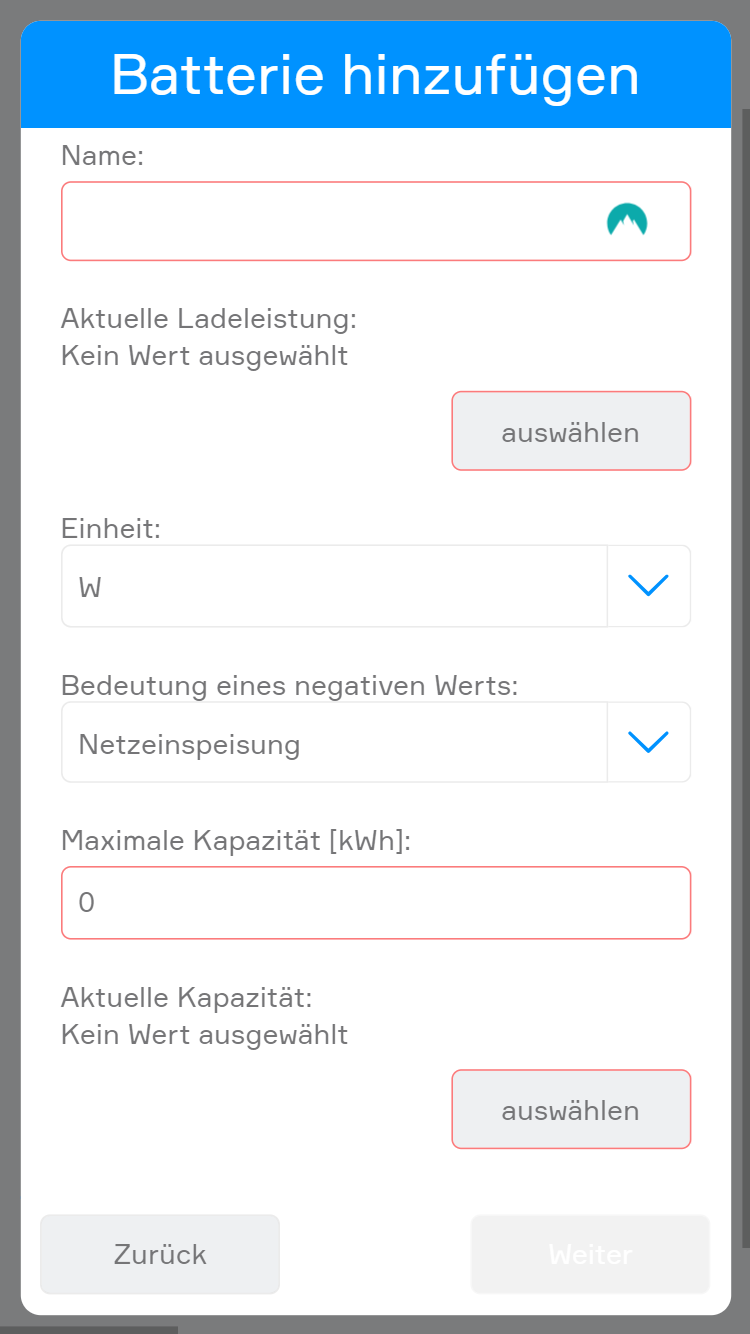Click the Maximale Kapazität [kWh] label
750x1334 pixels.
click(x=236, y=841)
